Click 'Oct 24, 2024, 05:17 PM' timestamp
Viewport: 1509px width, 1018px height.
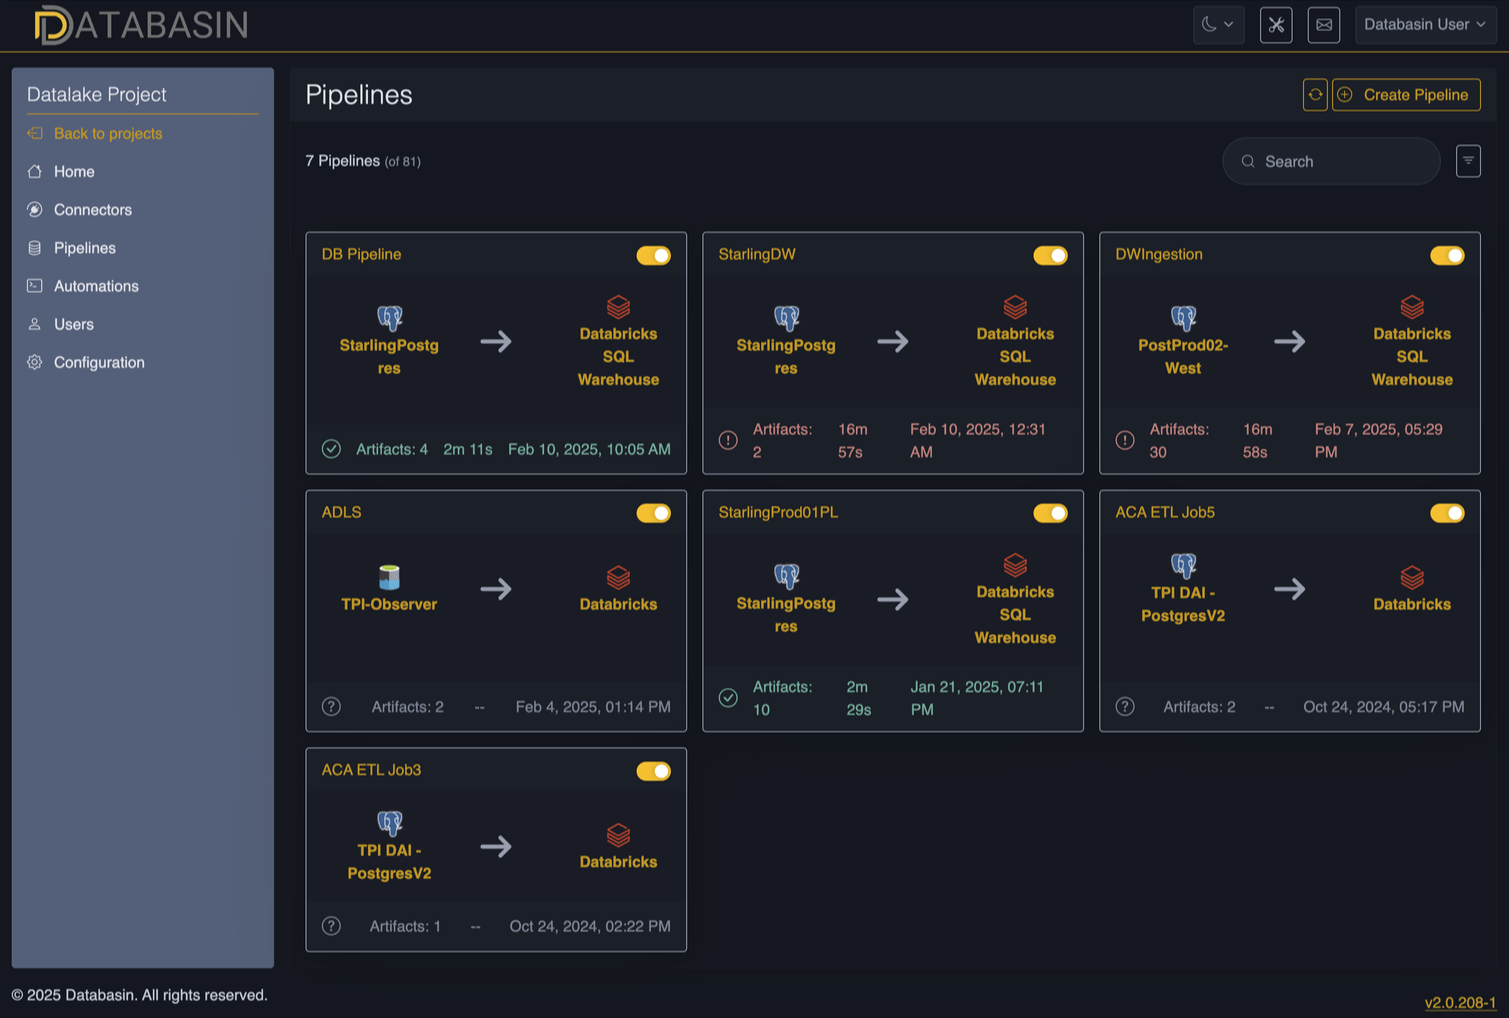[1384, 707]
